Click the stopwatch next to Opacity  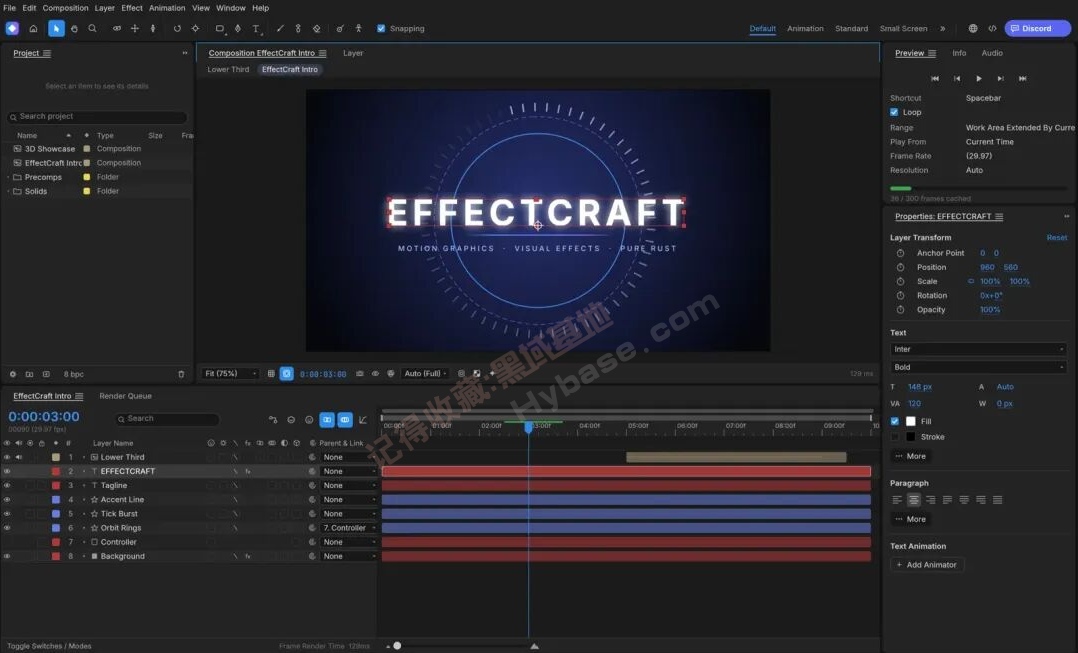[900, 310]
